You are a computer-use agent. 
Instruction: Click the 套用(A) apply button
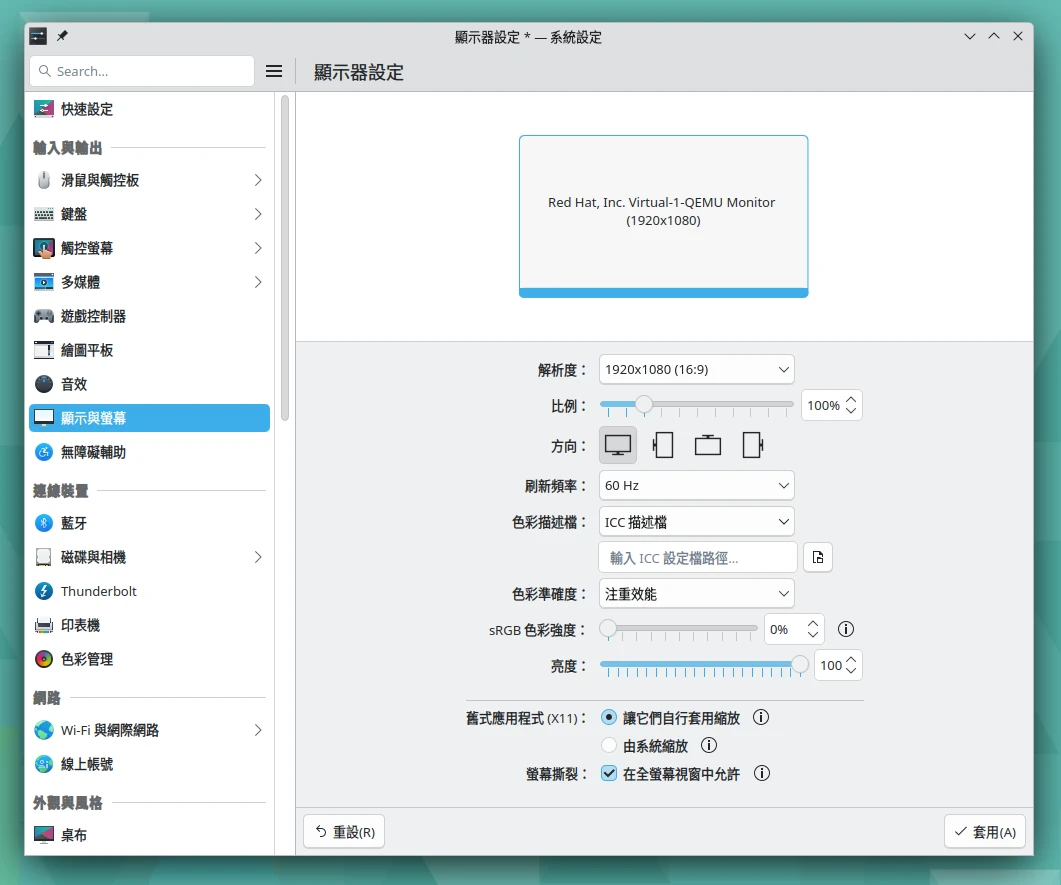[984, 832]
